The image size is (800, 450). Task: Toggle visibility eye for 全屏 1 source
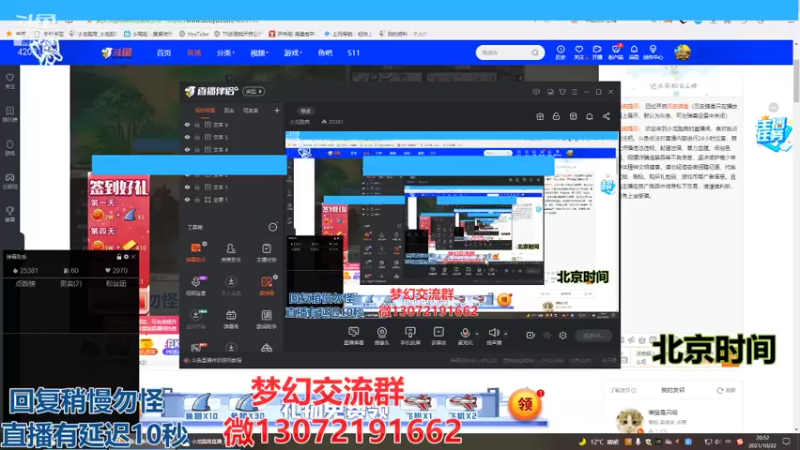(x=187, y=200)
